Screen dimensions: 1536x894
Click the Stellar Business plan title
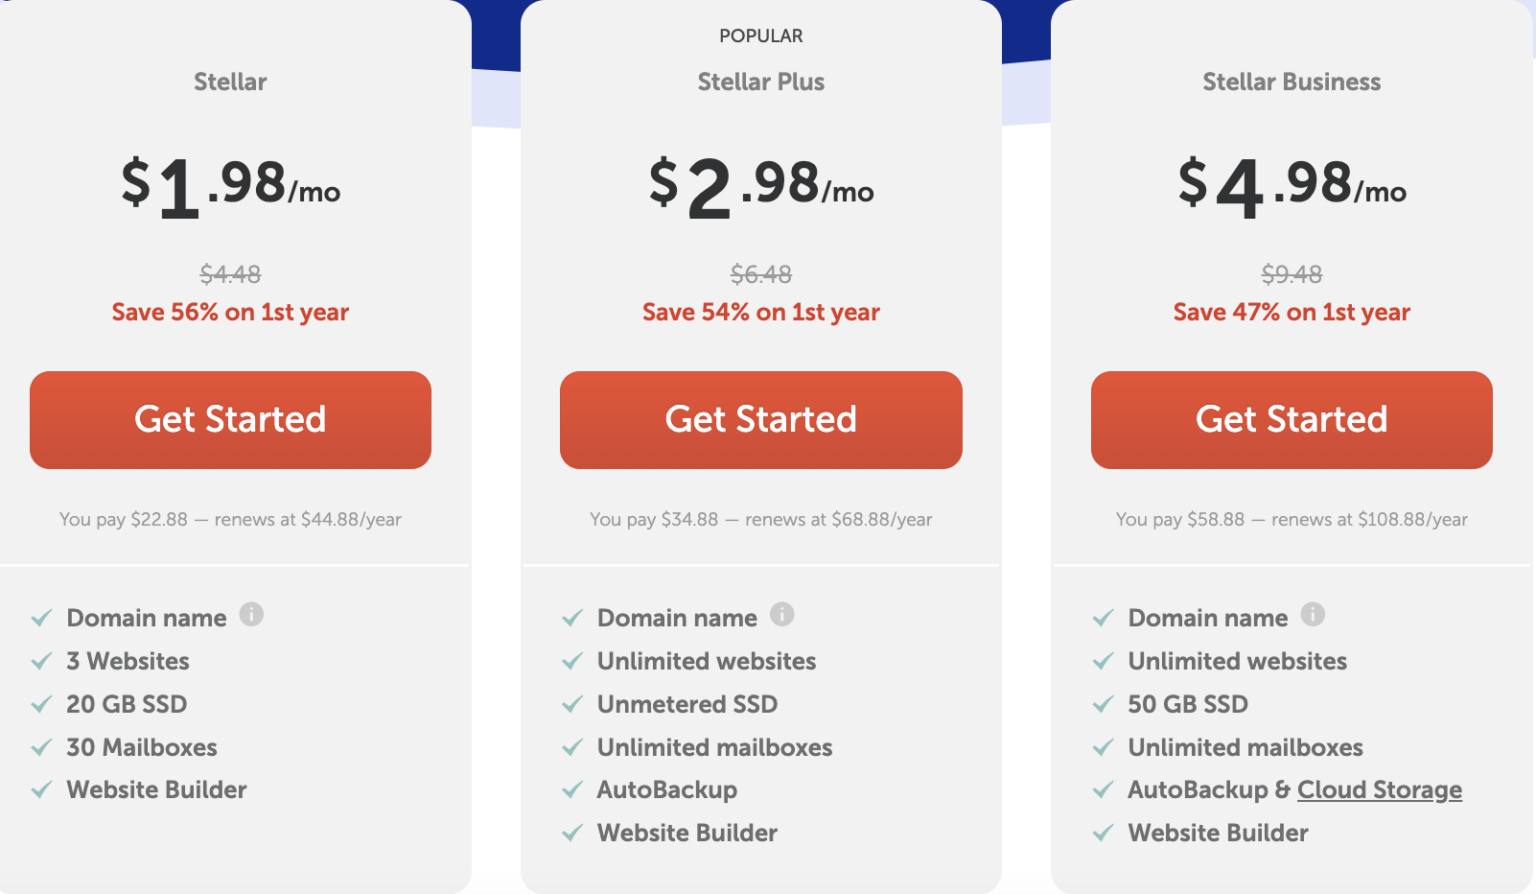(x=1291, y=82)
